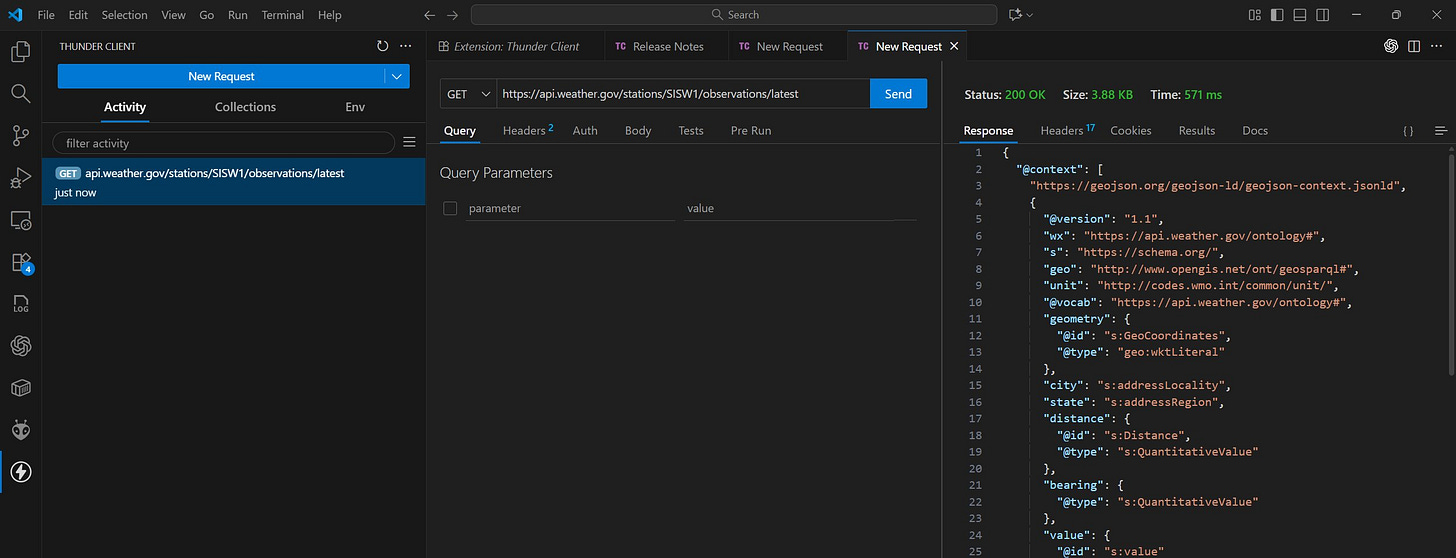Open the Remote Explorer view
The image size is (1456, 558).
point(20,220)
